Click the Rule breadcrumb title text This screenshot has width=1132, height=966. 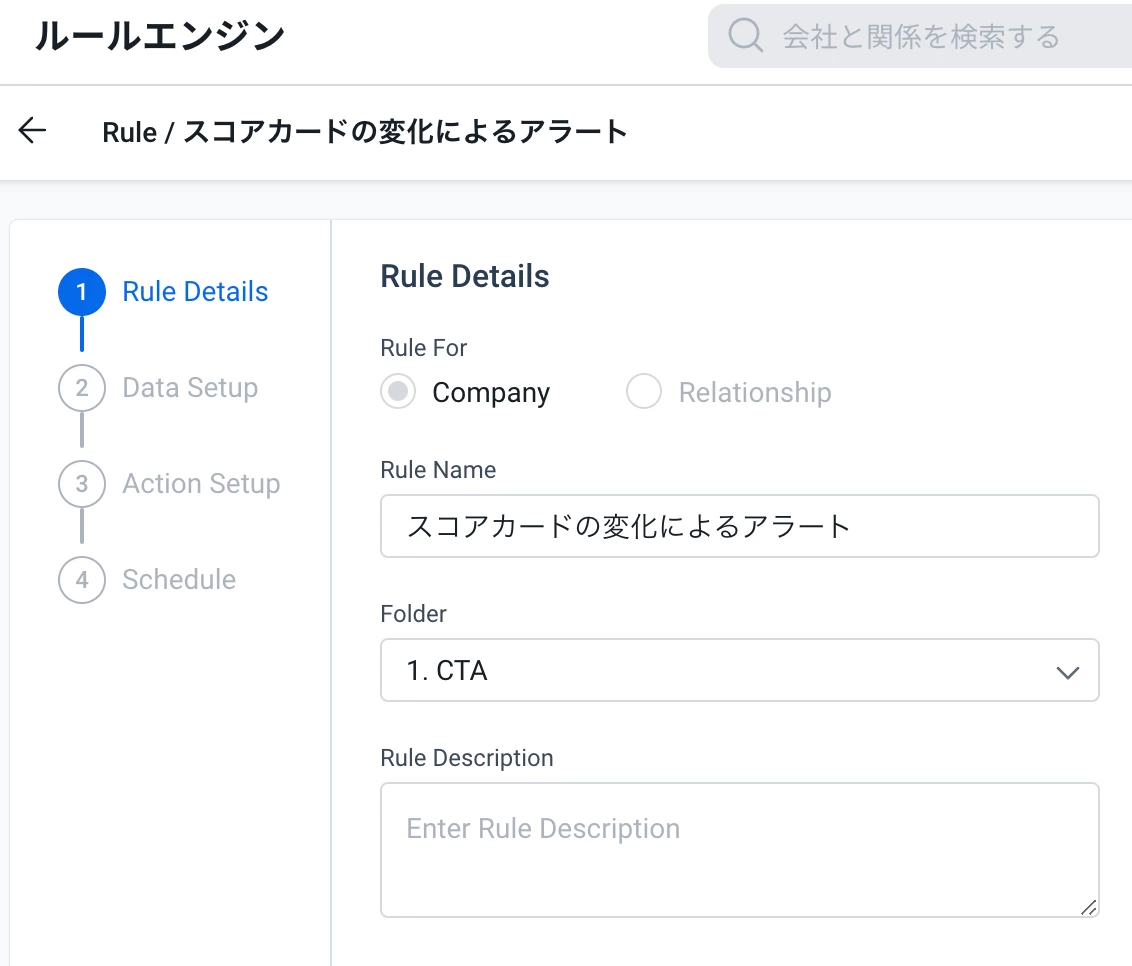[x=365, y=132]
